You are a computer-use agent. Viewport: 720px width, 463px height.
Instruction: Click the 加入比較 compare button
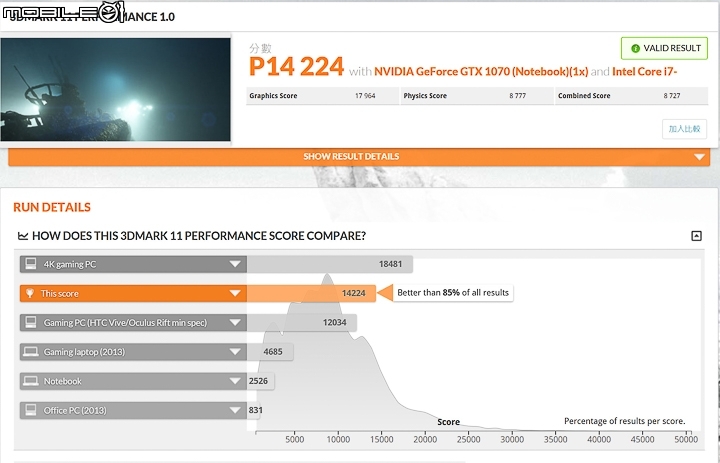pyautogui.click(x=684, y=129)
